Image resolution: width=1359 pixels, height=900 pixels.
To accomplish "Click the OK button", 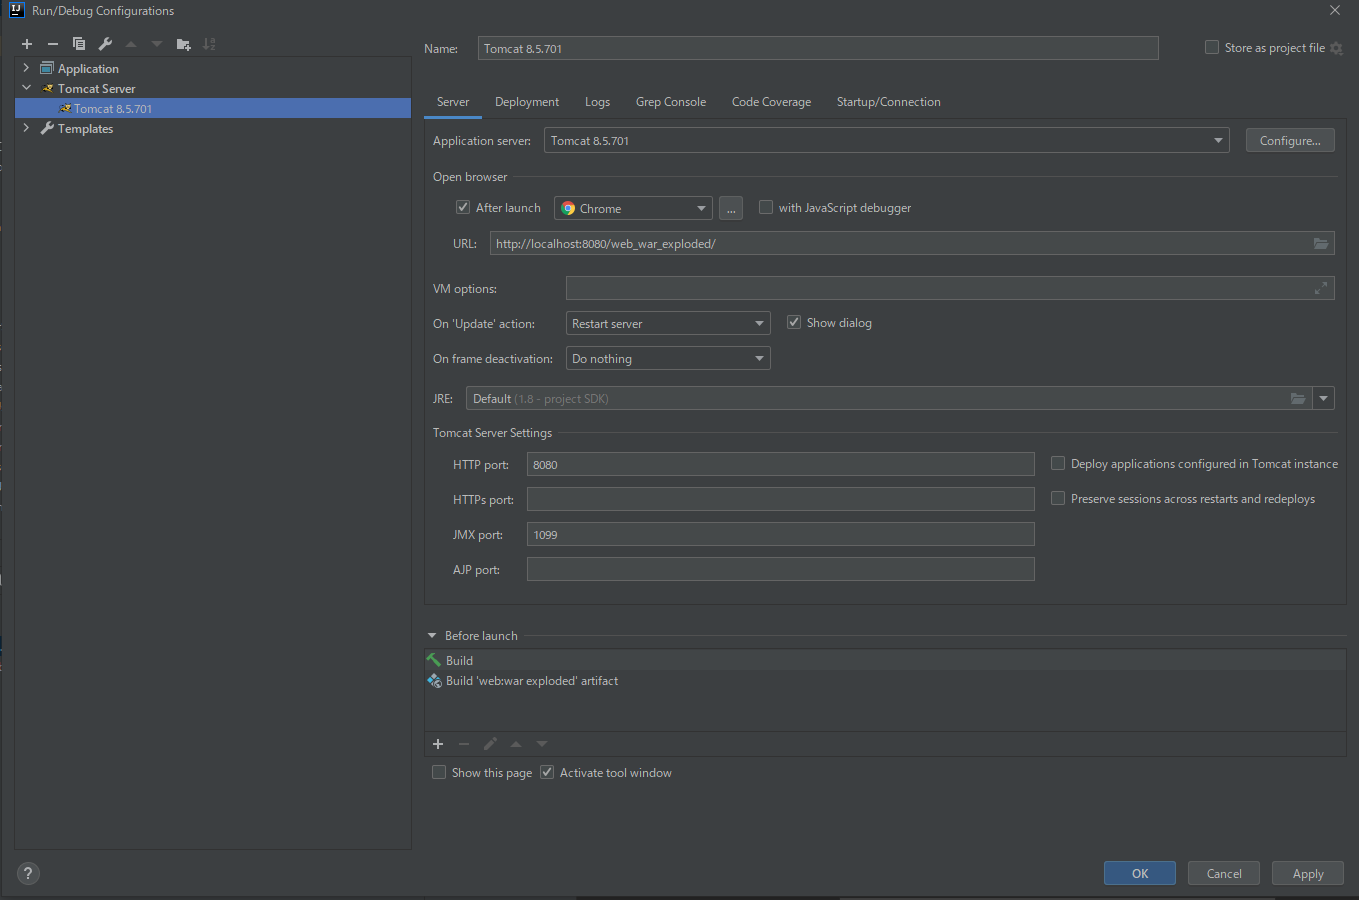I will click(1140, 873).
